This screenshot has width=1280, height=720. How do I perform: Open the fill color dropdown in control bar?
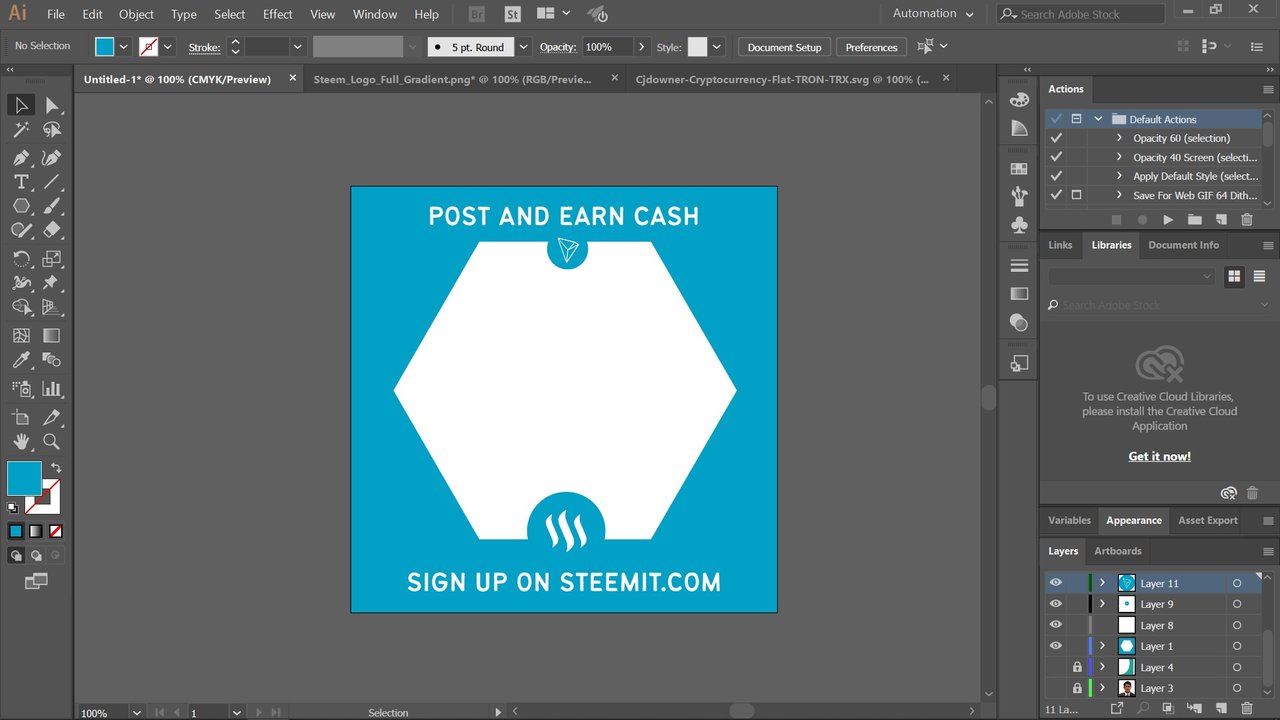pyautogui.click(x=124, y=47)
